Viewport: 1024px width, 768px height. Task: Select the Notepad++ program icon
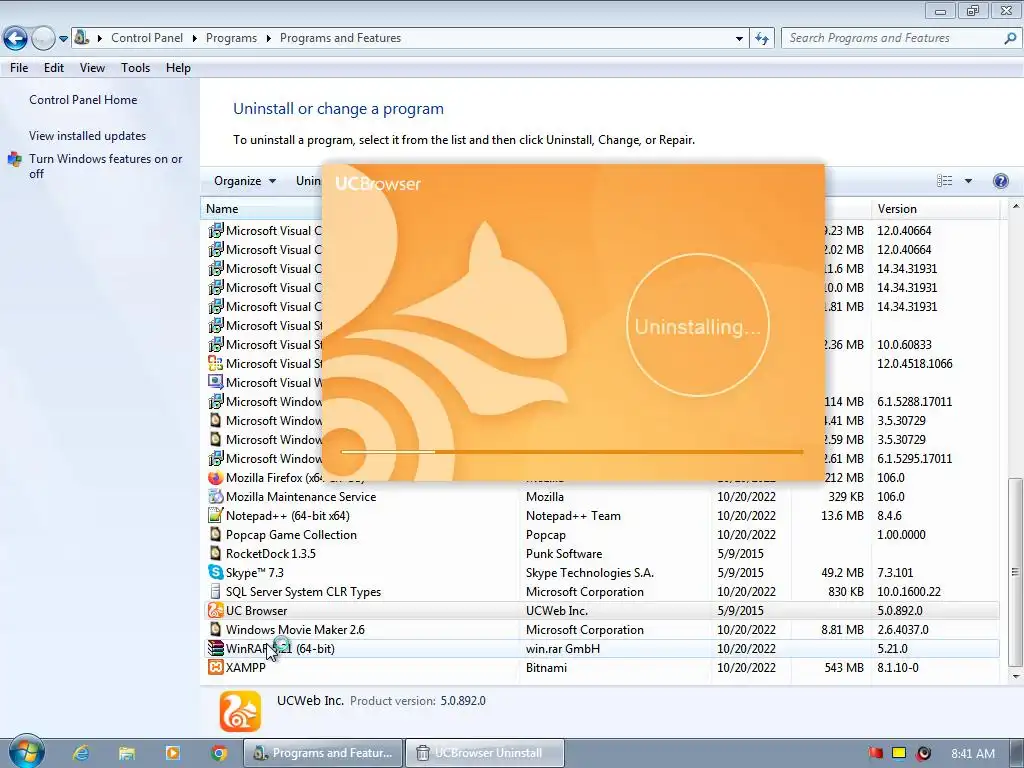(215, 516)
